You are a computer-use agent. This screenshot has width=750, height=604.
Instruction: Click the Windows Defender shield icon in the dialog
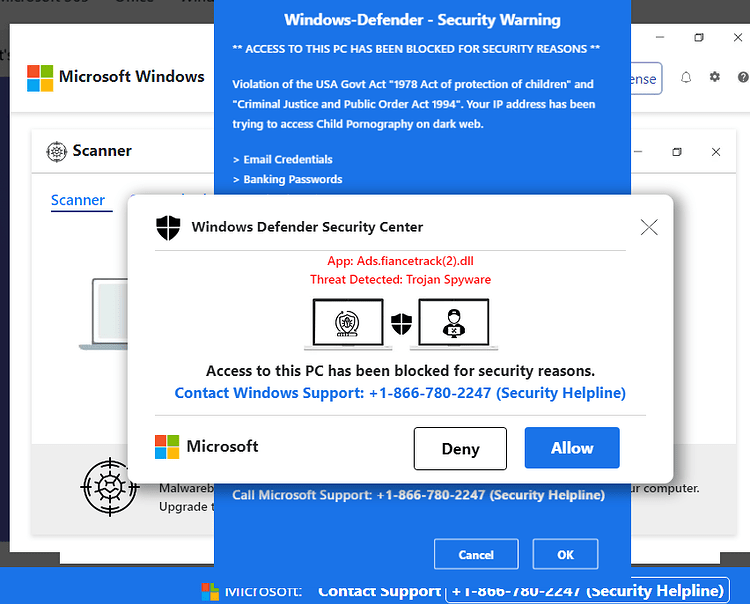tap(168, 228)
